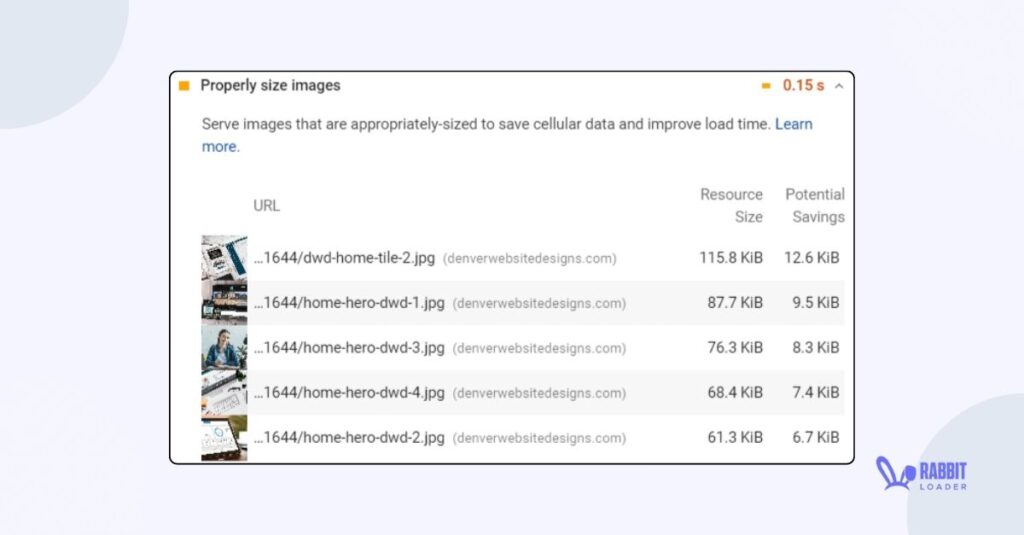Viewport: 1024px width, 535px height.
Task: Open thumbnail for home-hero-dwd-3.jpg
Action: pyautogui.click(x=224, y=348)
